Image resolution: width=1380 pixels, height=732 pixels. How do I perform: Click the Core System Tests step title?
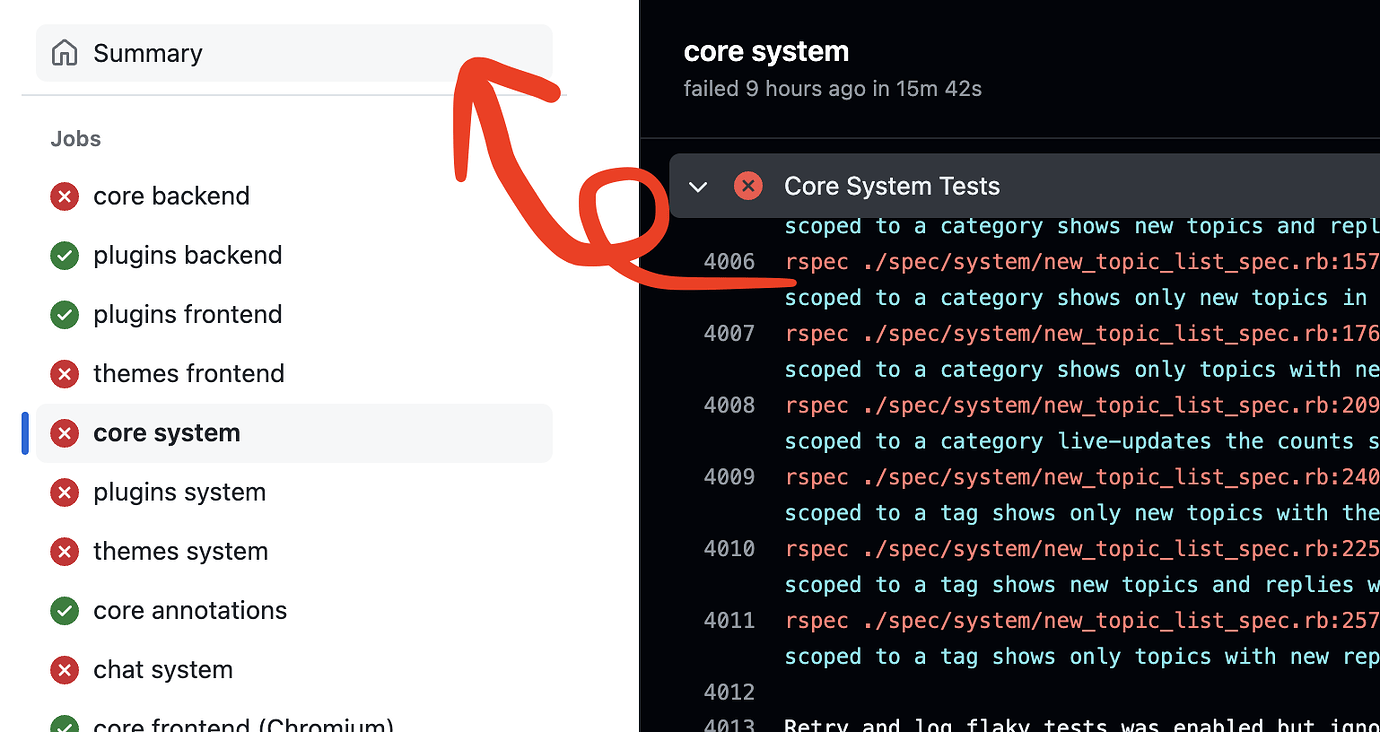892,186
